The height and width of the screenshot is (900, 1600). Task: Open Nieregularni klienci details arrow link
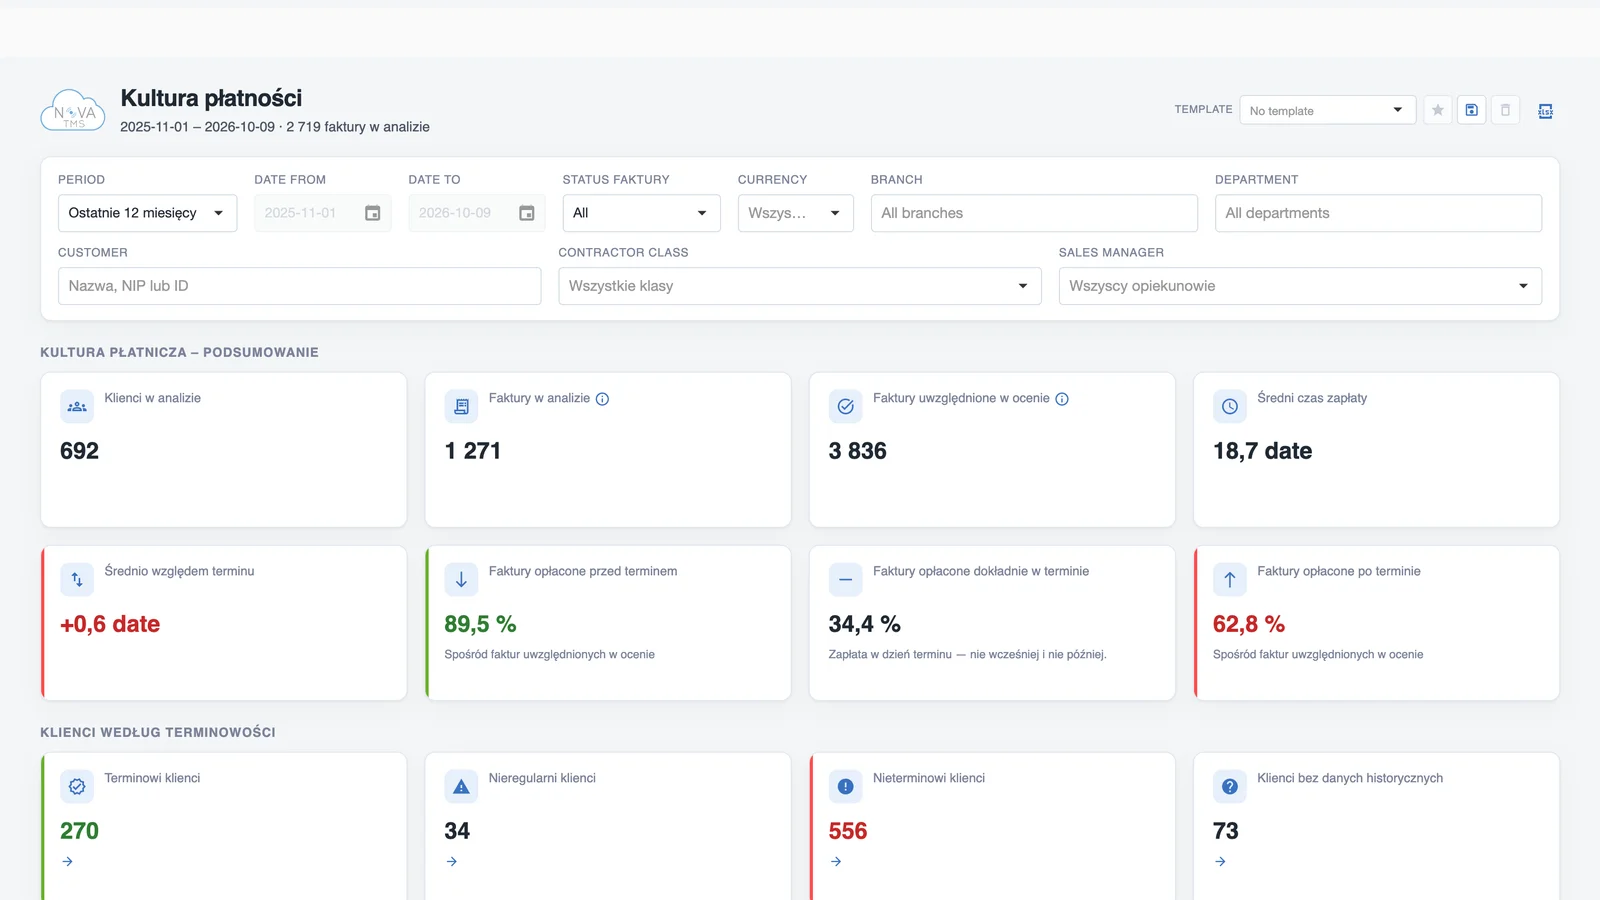tap(452, 862)
